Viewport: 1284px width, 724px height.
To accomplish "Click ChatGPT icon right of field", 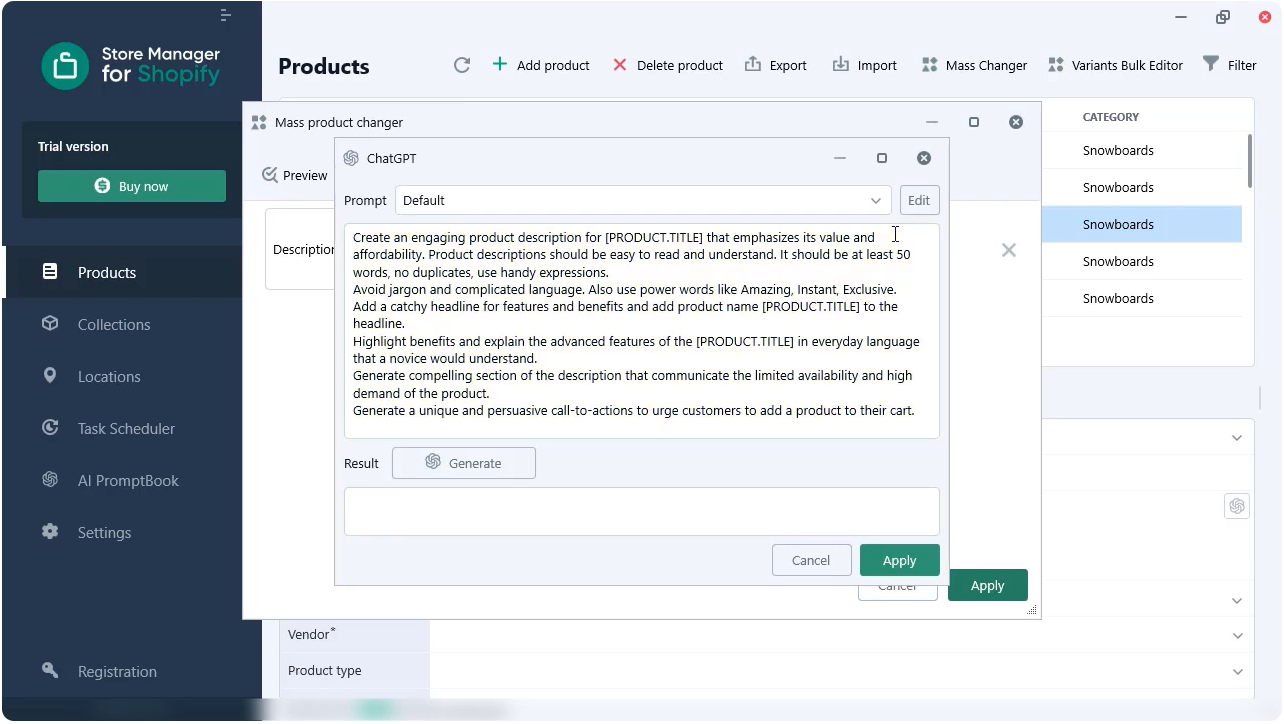I will click(1237, 506).
